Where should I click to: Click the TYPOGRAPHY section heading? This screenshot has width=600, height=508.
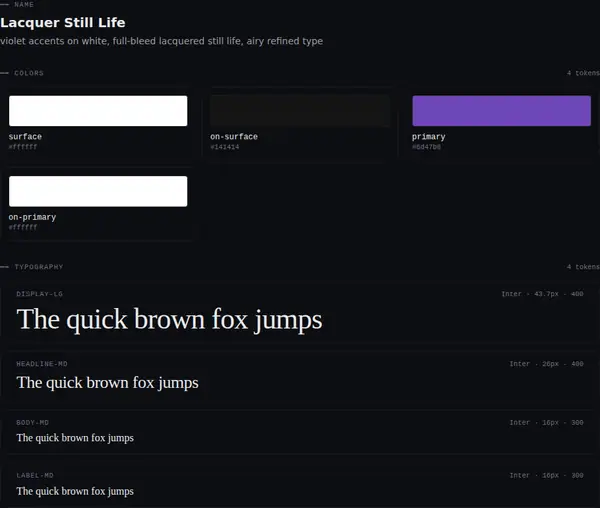click(39, 267)
